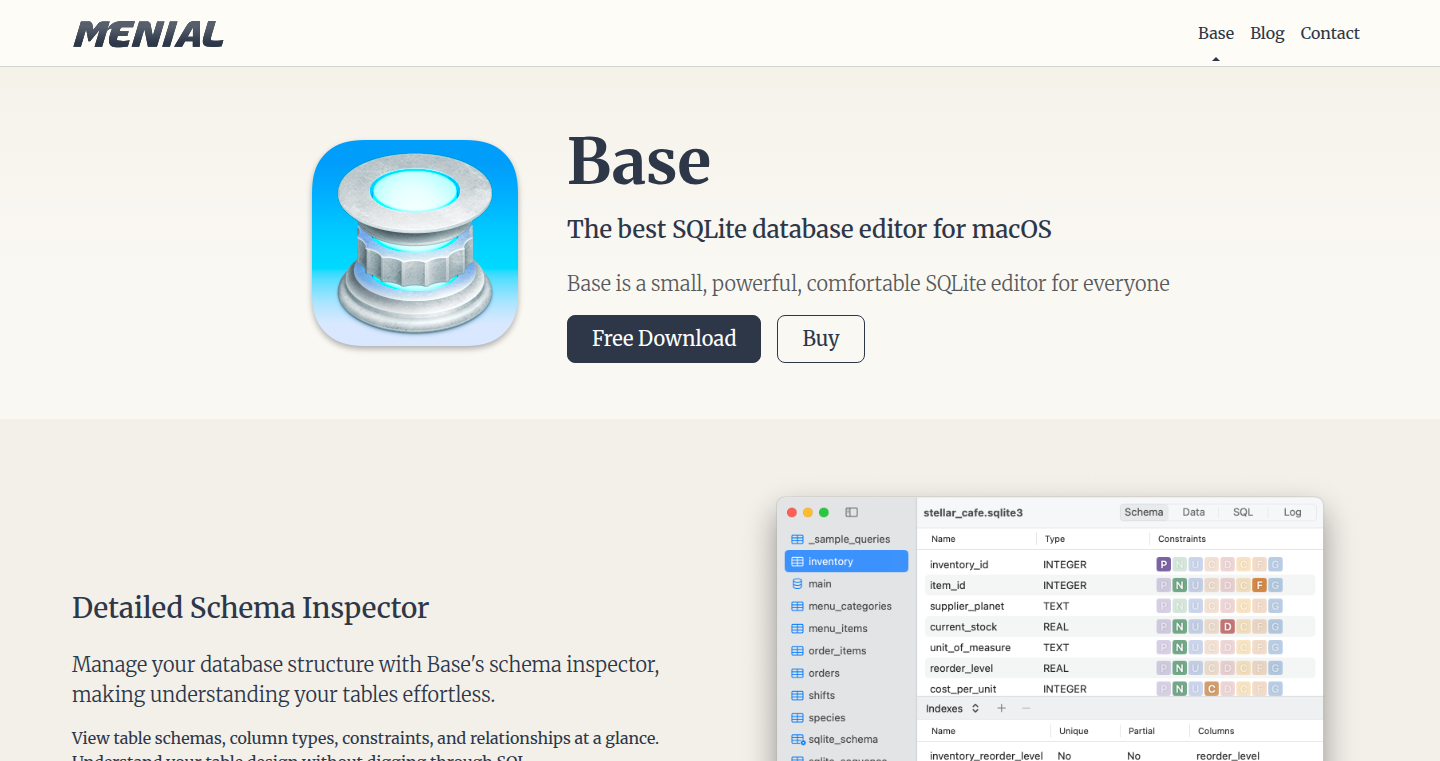Switch to the SQL tab
Image resolution: width=1440 pixels, height=761 pixels.
1243,512
